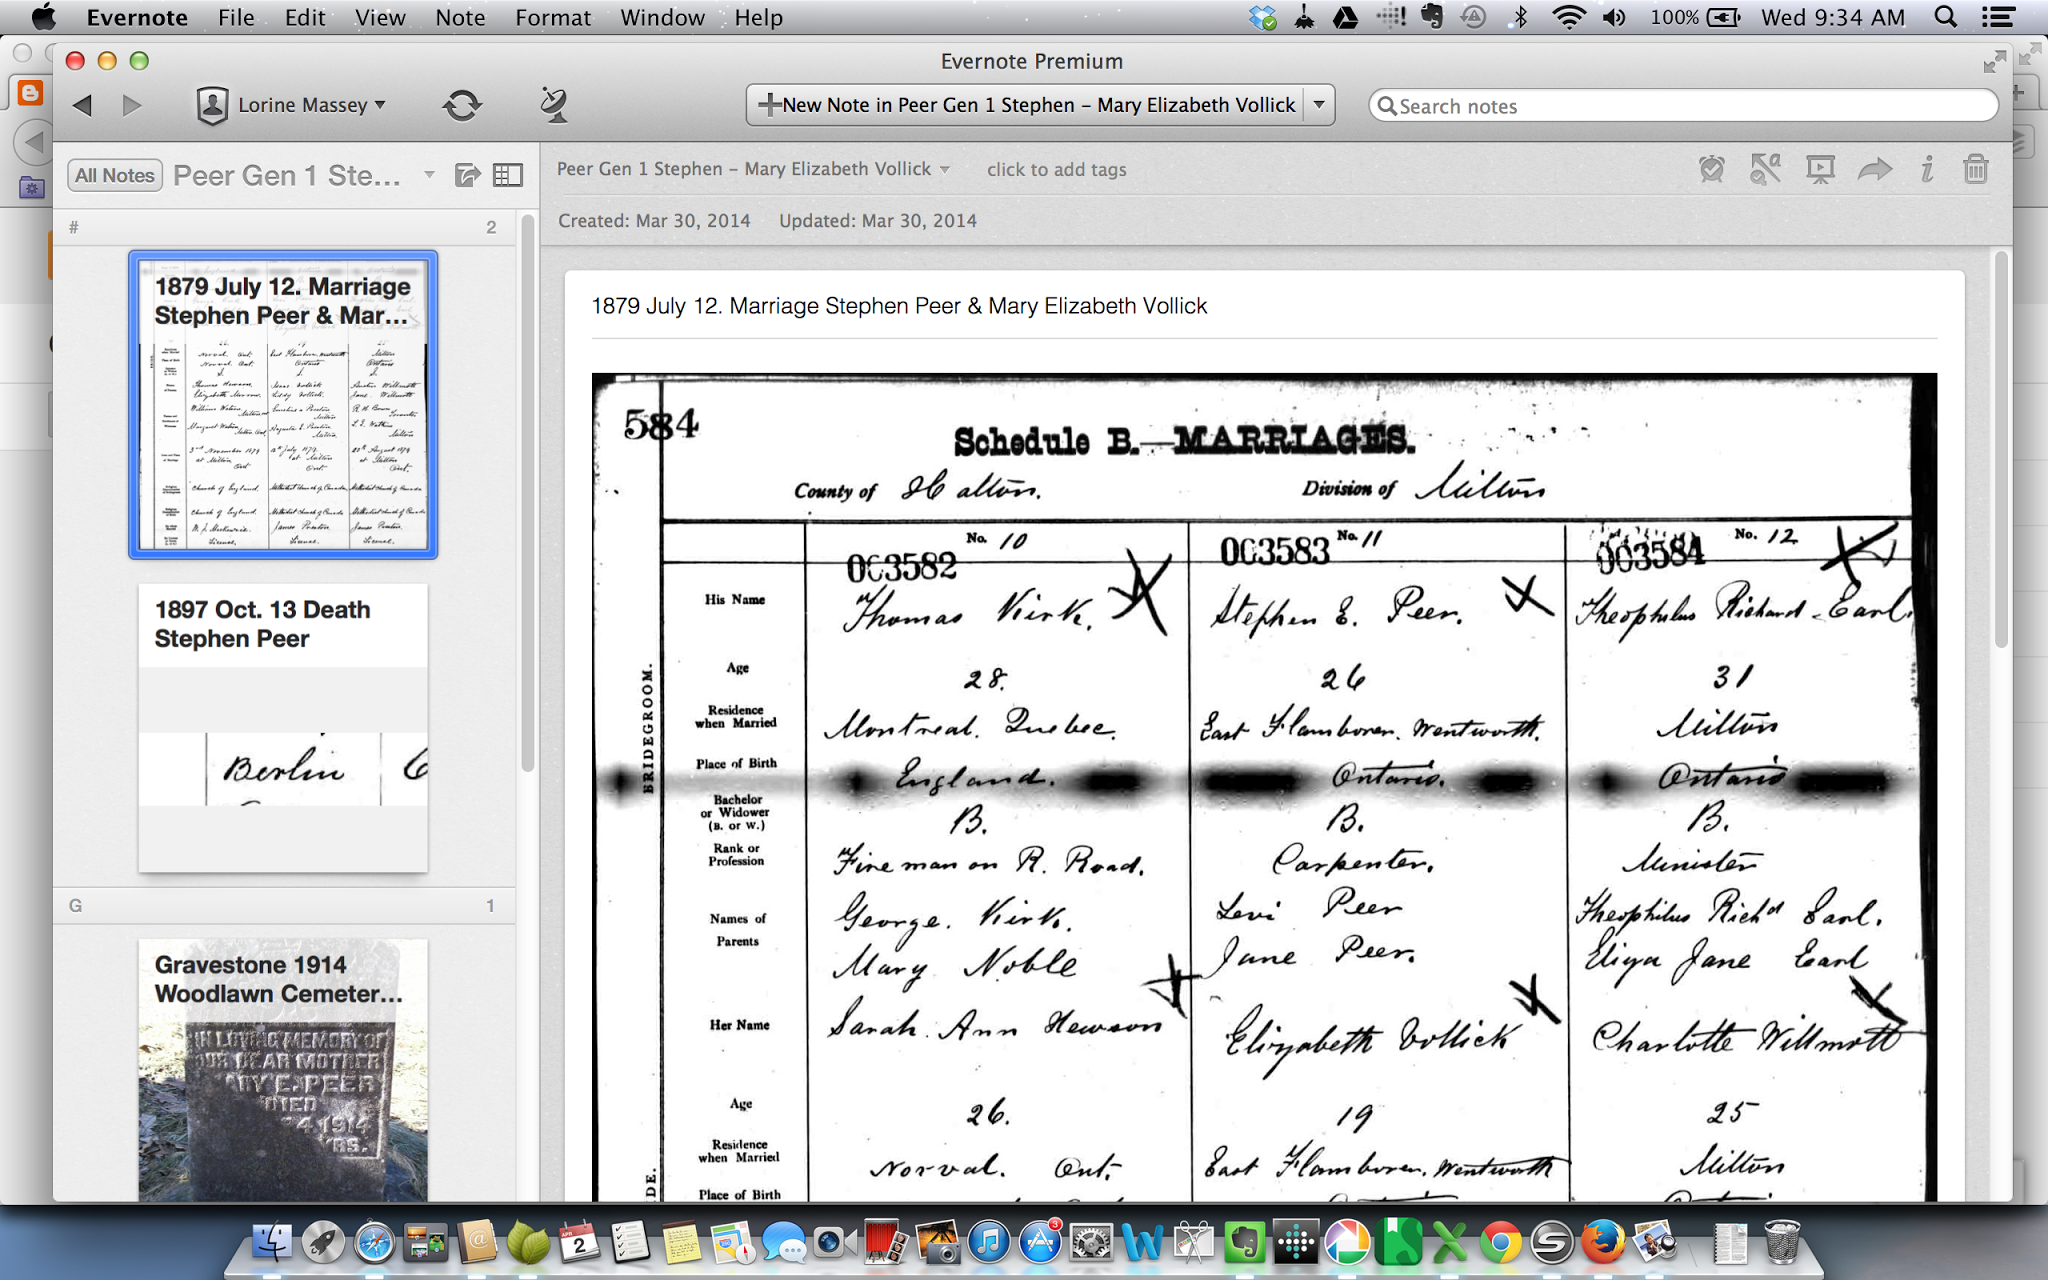Open note Info icon

pyautogui.click(x=1926, y=169)
